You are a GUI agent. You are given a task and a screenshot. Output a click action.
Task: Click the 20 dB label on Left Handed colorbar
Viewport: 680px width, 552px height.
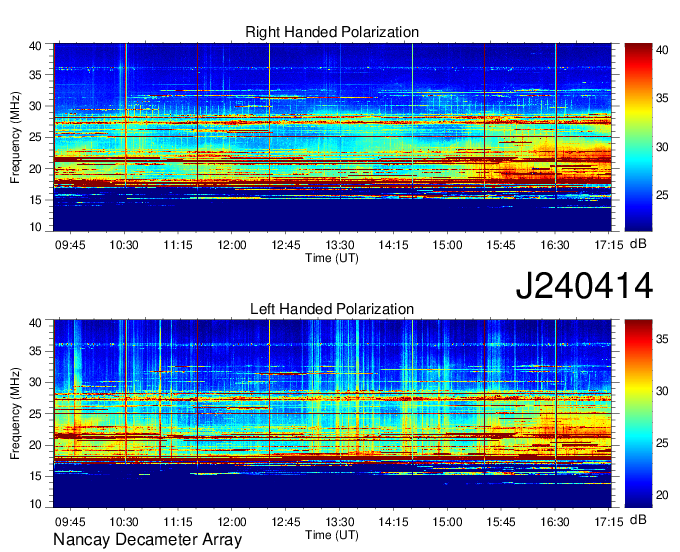click(x=662, y=495)
